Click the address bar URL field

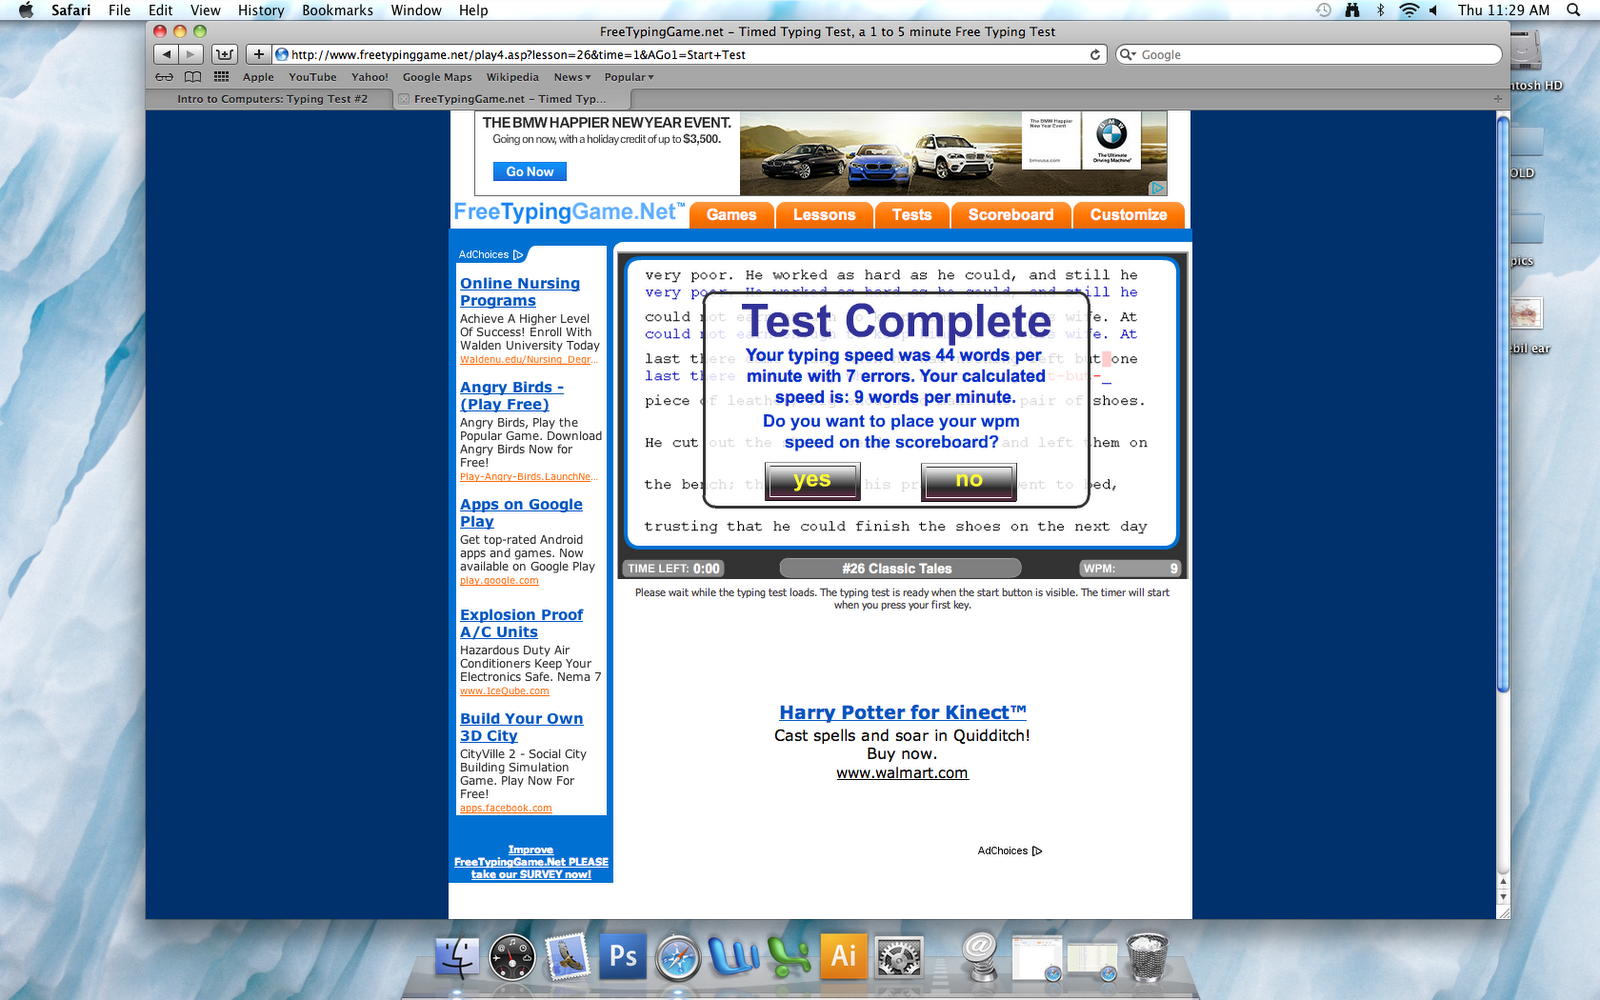point(688,55)
